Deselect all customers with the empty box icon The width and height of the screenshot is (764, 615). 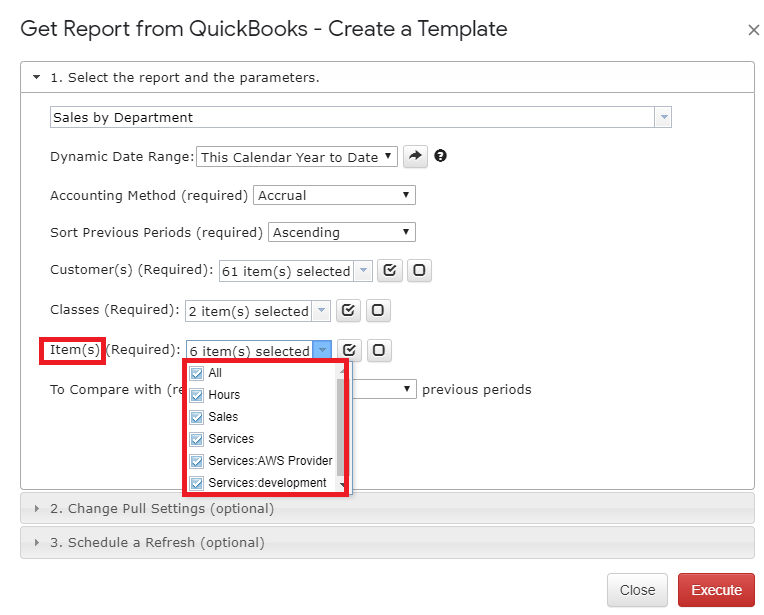pos(419,270)
